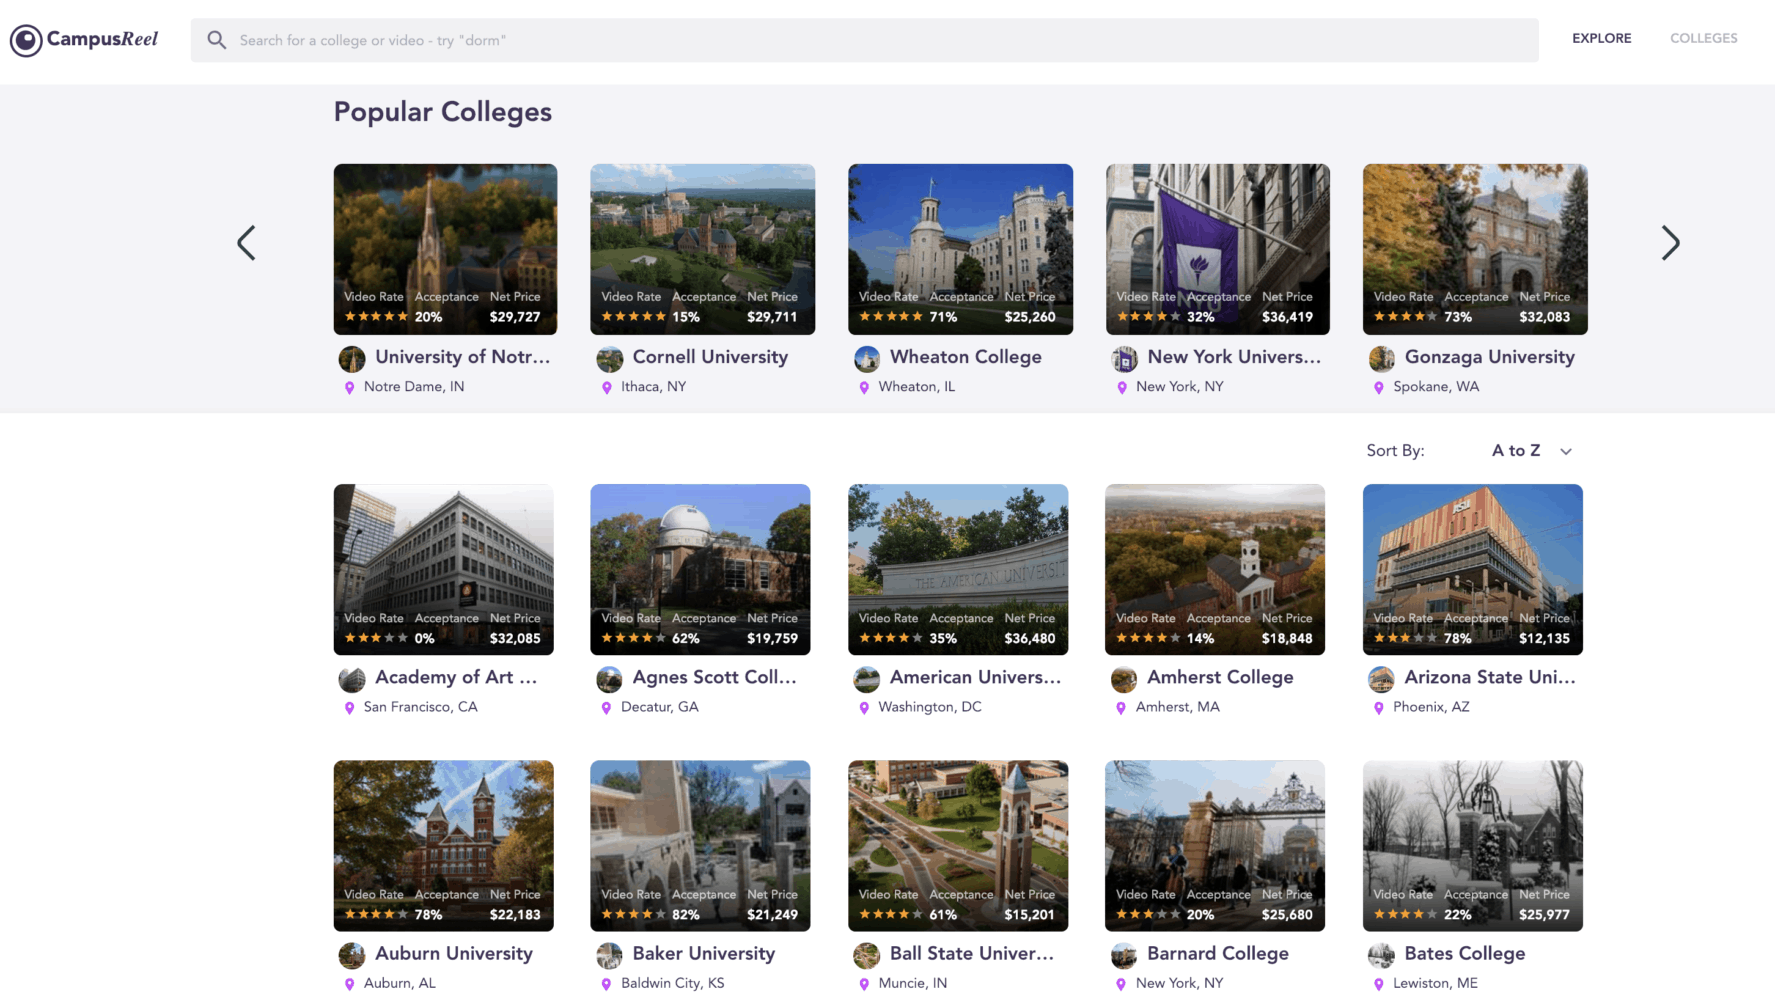Open Auburn University thumbnail image

(x=443, y=846)
